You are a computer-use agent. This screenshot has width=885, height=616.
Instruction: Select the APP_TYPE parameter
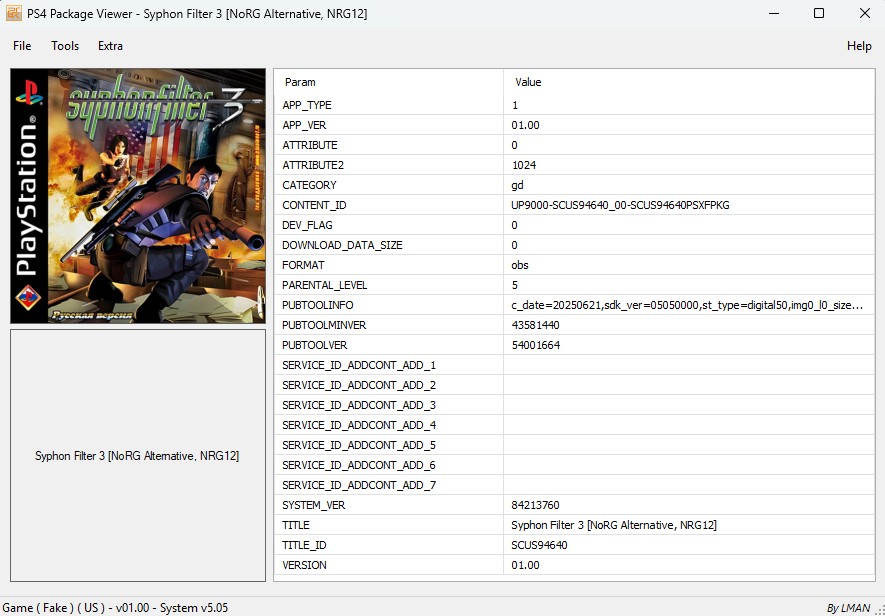tap(307, 105)
